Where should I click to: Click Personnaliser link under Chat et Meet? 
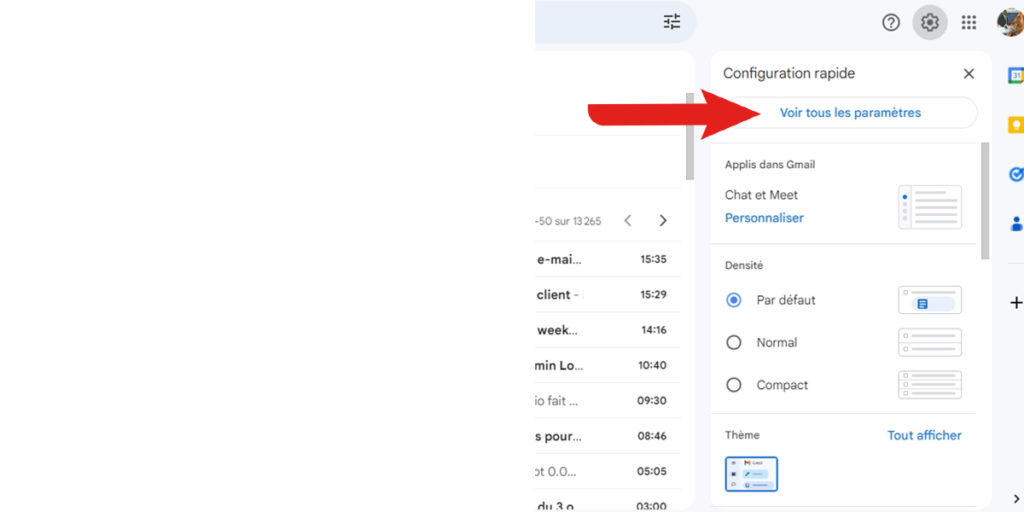pos(764,218)
